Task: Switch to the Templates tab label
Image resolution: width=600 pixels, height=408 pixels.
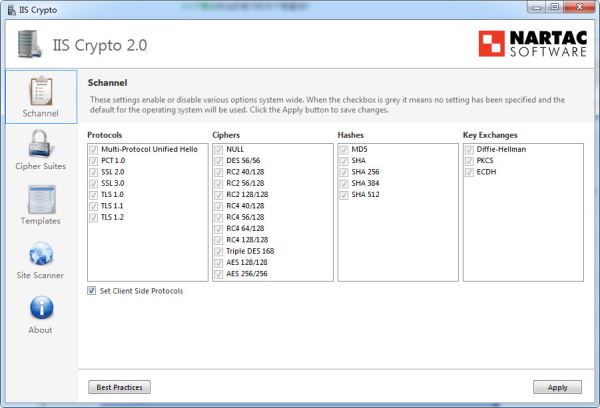Action: click(41, 221)
